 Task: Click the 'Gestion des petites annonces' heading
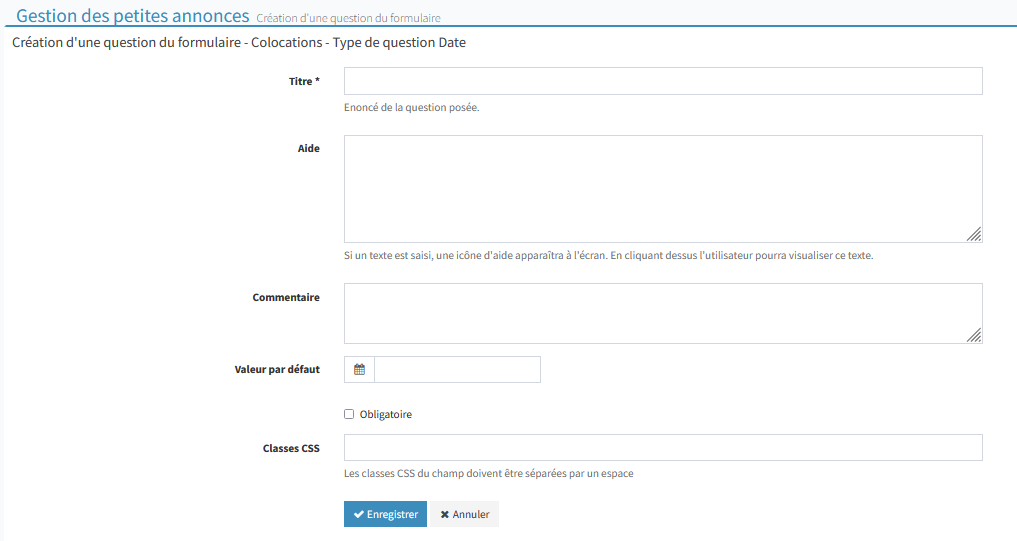[x=133, y=16]
